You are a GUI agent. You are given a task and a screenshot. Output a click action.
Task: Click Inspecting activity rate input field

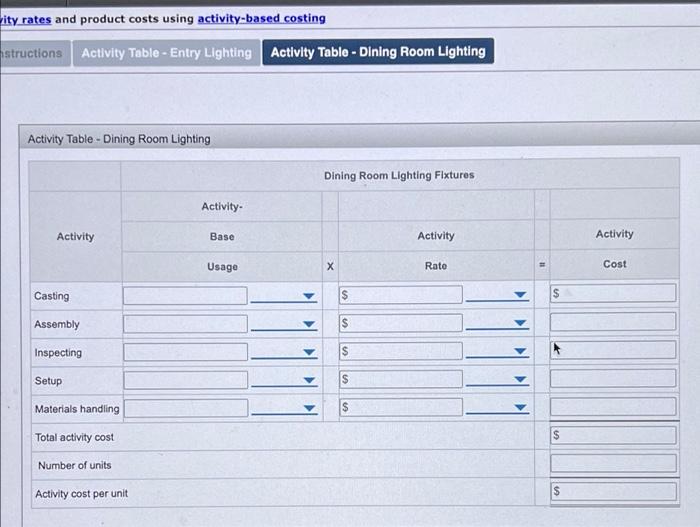tap(400, 351)
